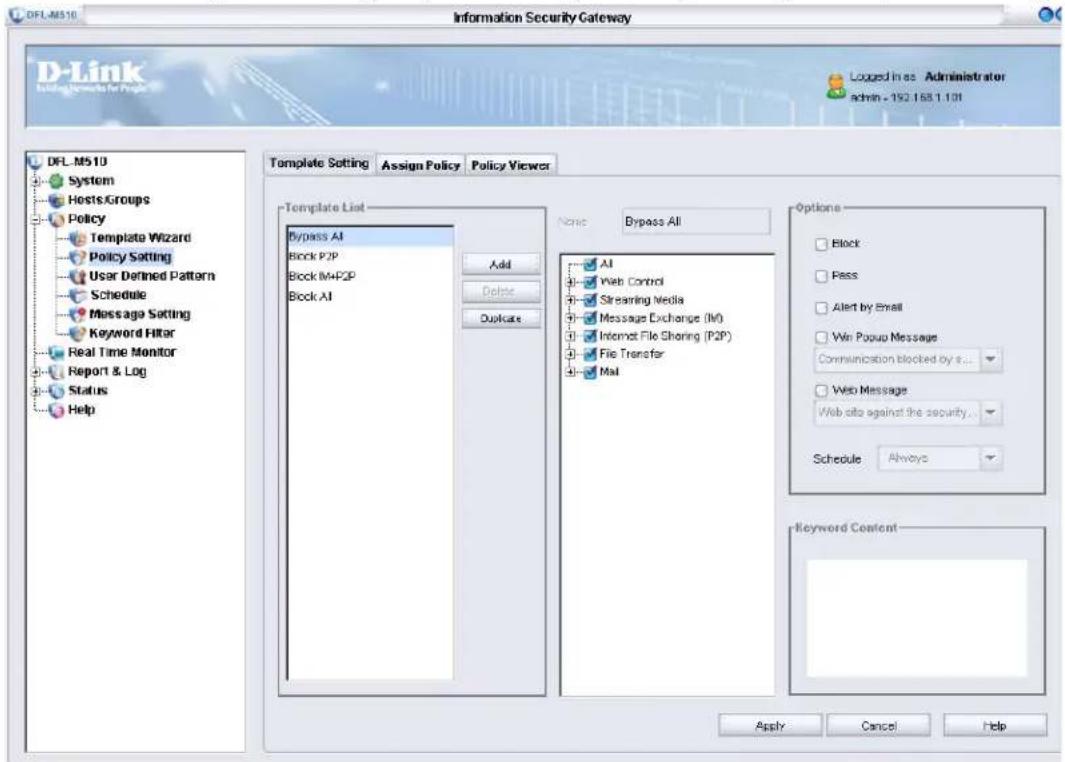This screenshot has width=1065, height=762.
Task: Toggle the All category checkbox
Action: [x=590, y=264]
